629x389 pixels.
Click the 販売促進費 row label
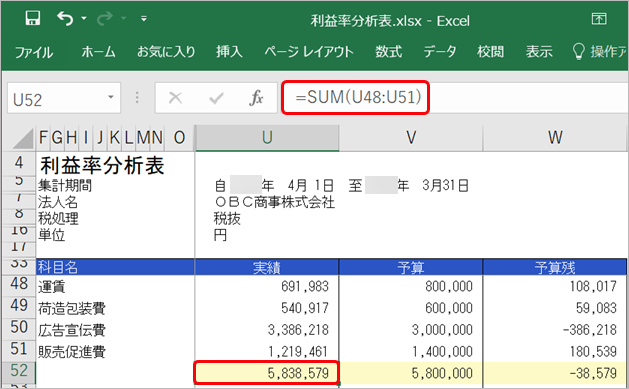[72, 352]
